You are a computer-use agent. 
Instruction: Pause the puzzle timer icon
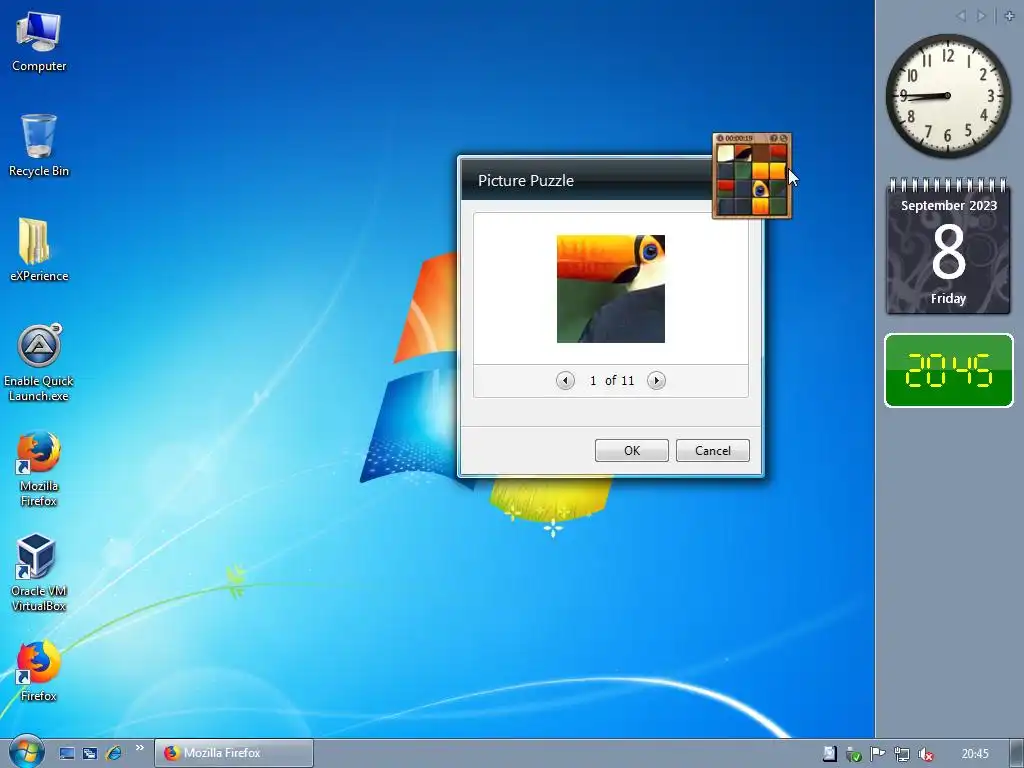coord(720,138)
